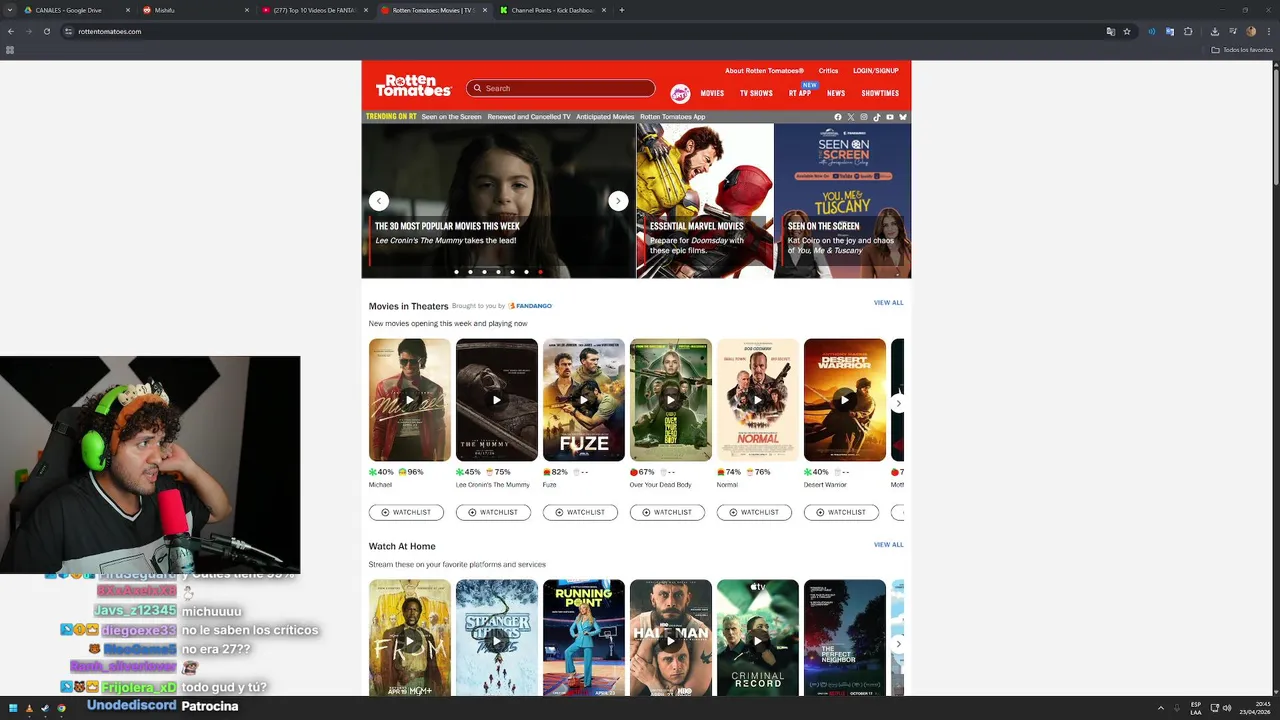The height and width of the screenshot is (720, 1280).
Task: Add Lee Cronin's The Mummy to watchlist
Action: point(493,512)
